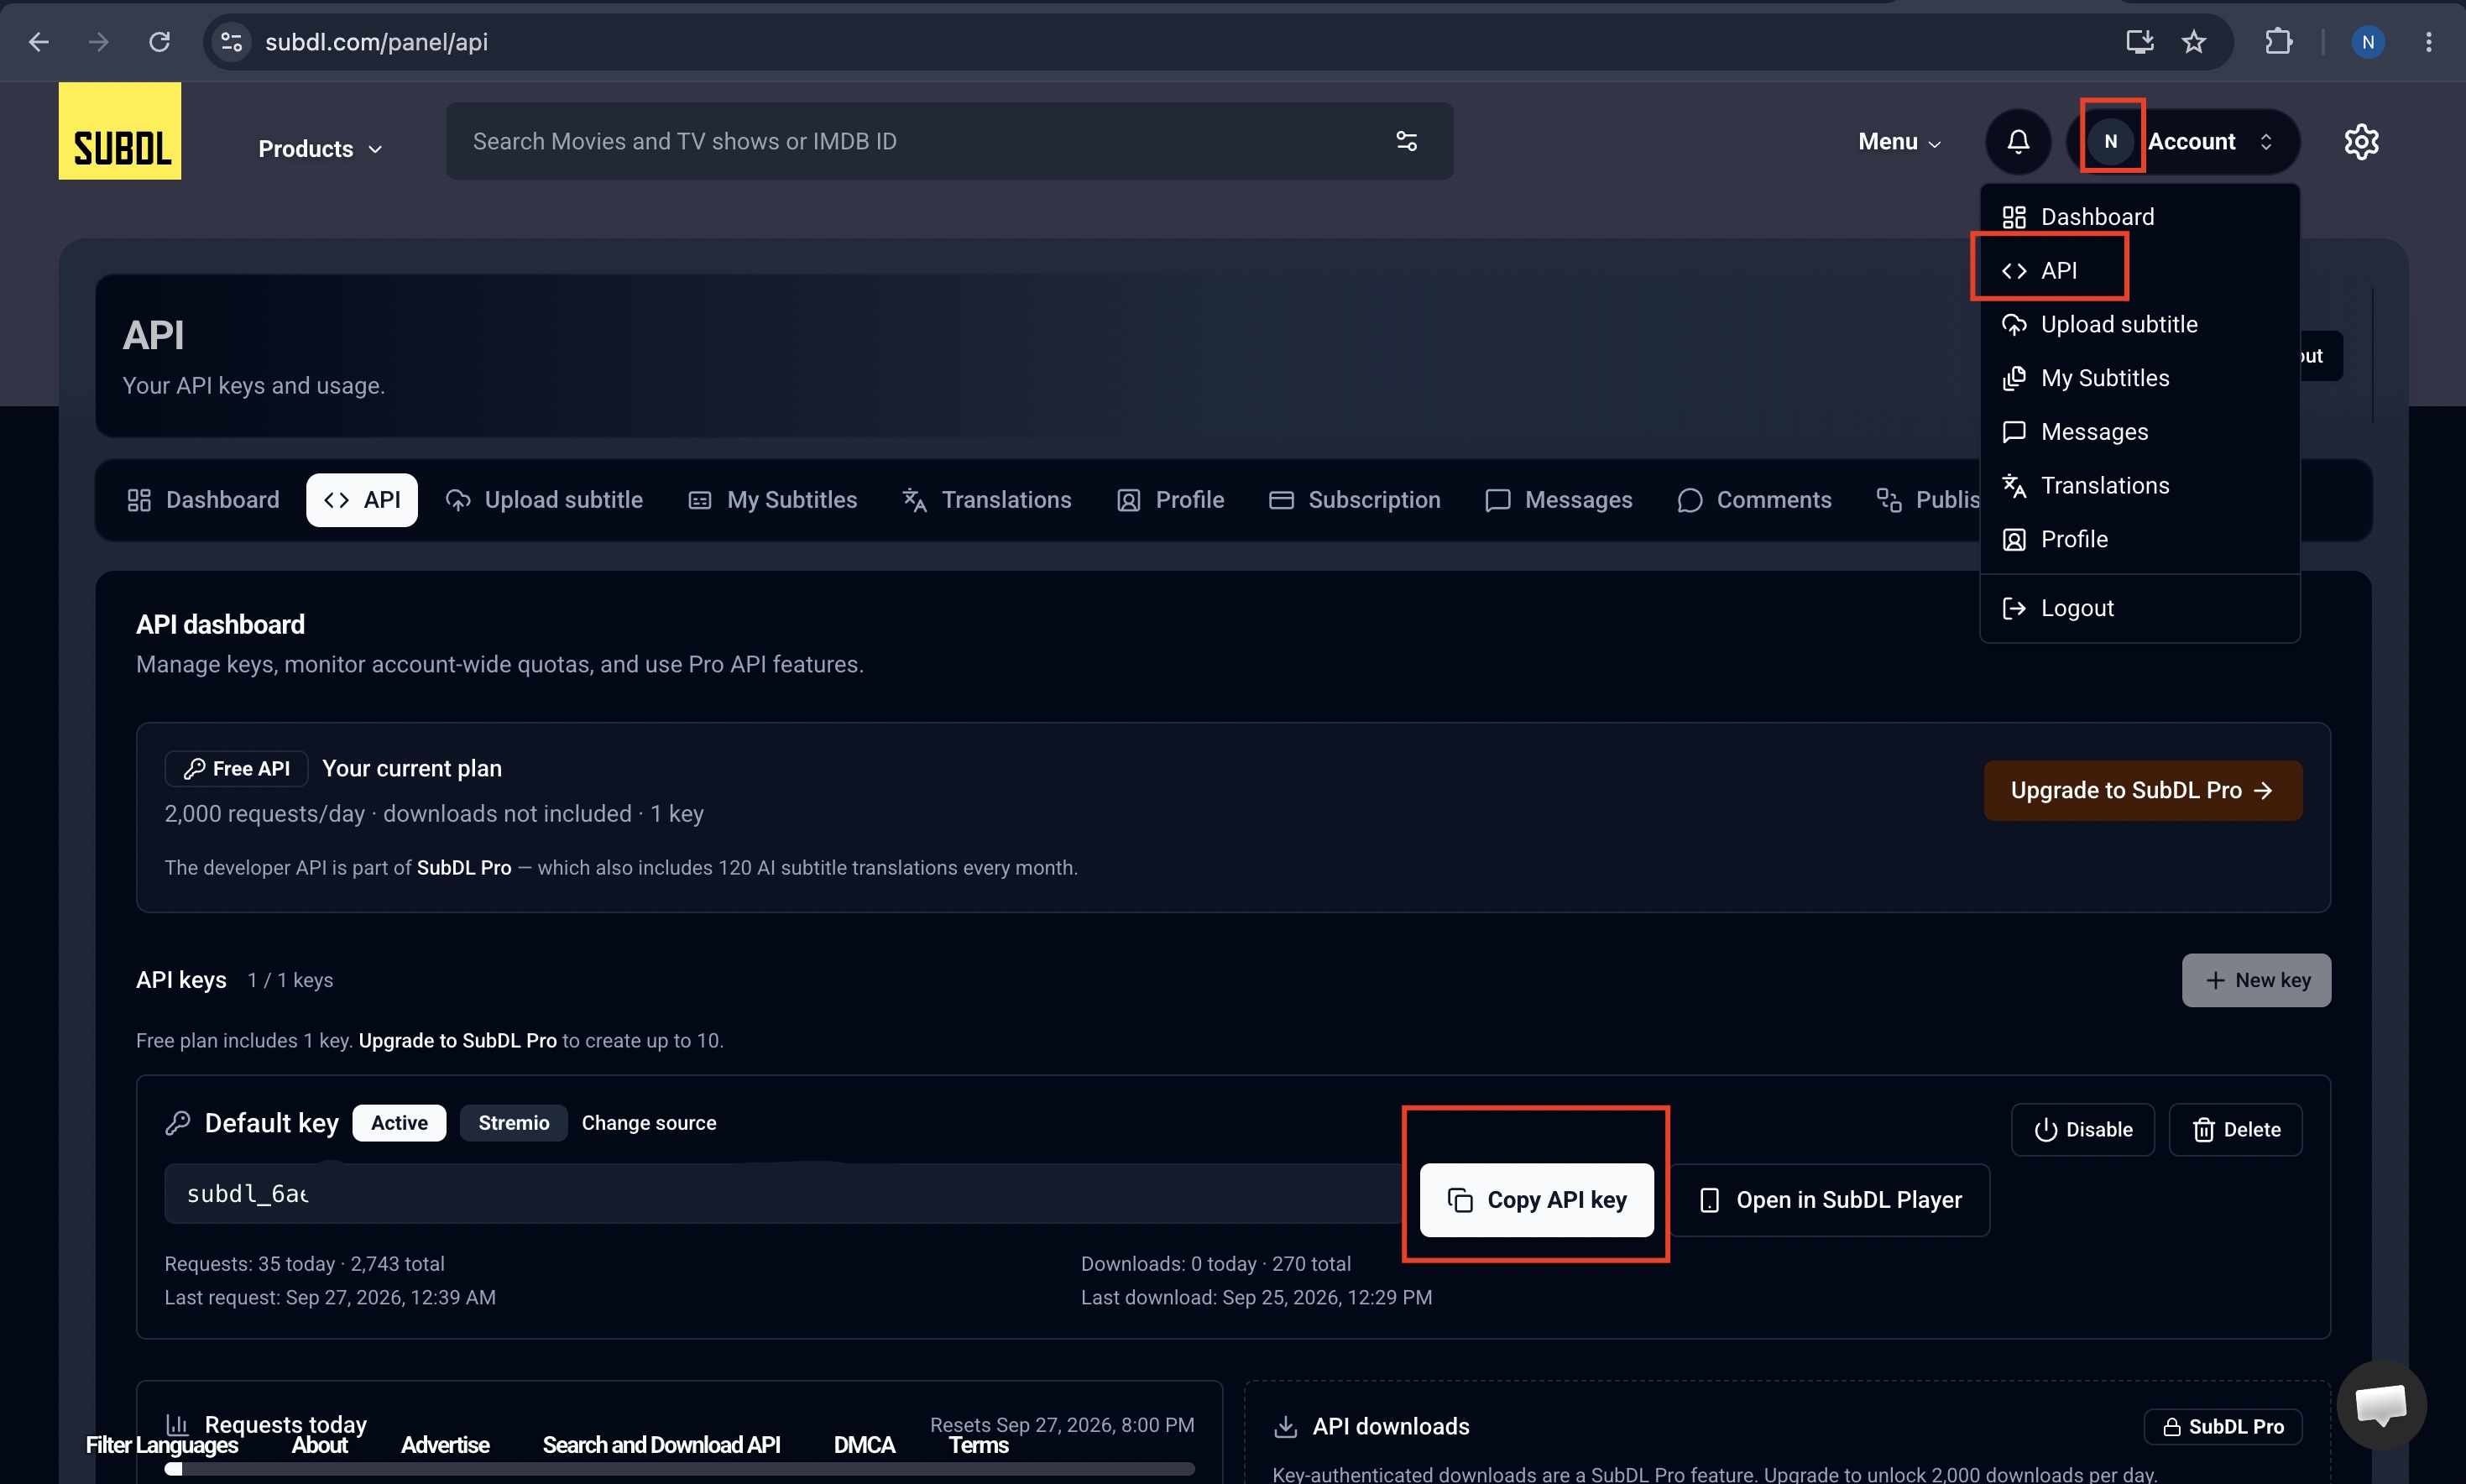Switch to the Upload subtitle tab
The width and height of the screenshot is (2466, 1484).
(x=544, y=500)
